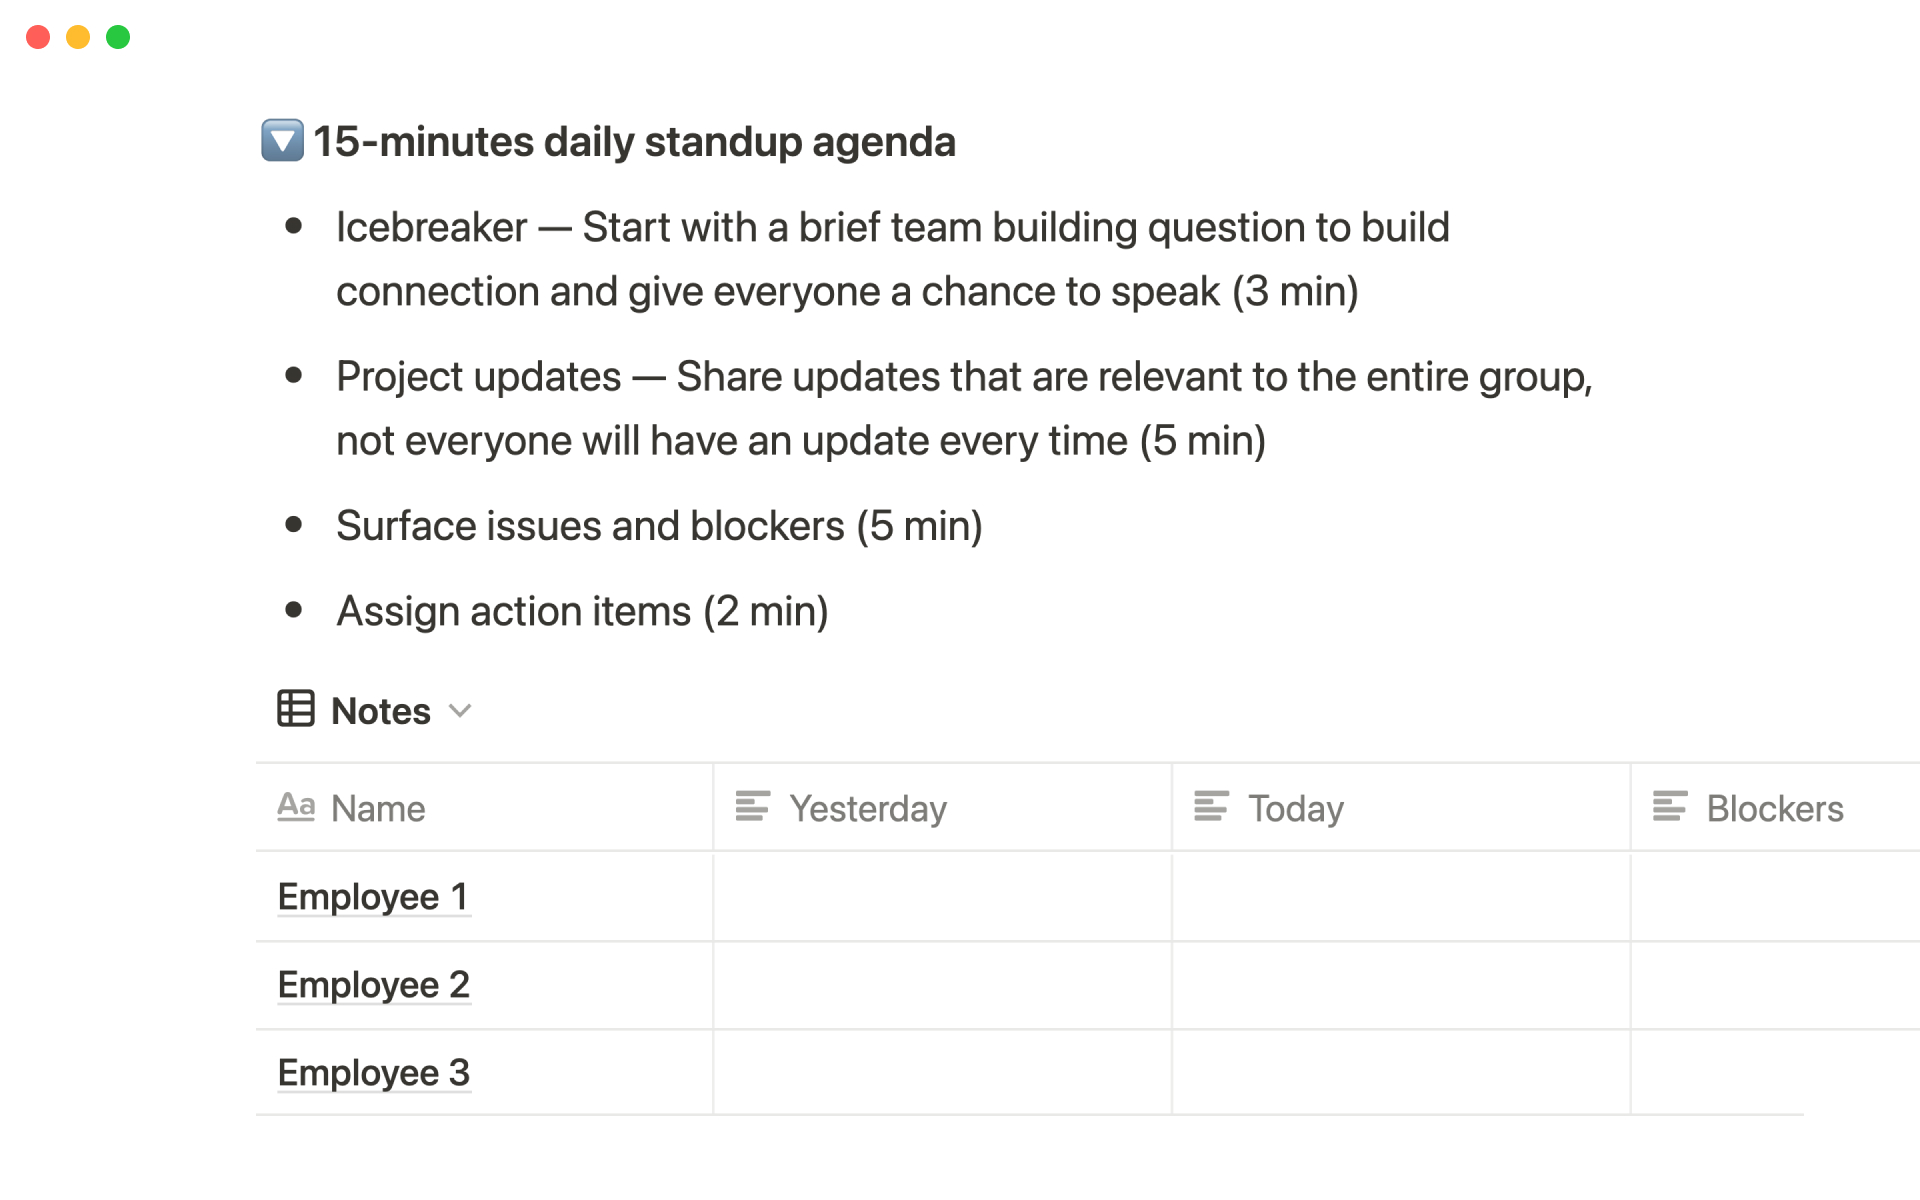Click Employee 2's empty Today cell

(1400, 985)
